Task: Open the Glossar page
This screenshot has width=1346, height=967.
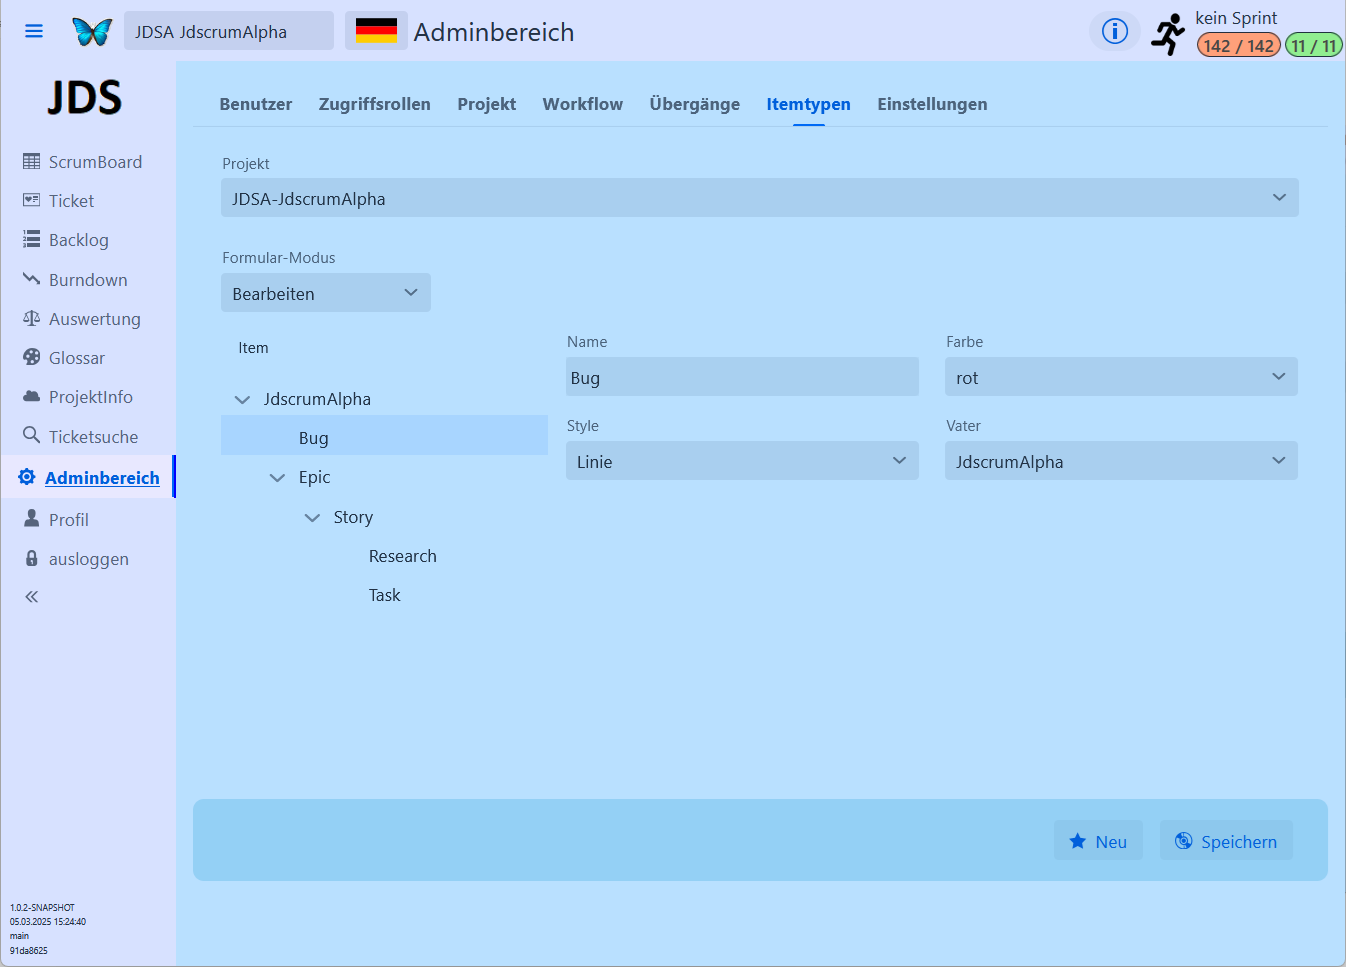Action: (64, 358)
